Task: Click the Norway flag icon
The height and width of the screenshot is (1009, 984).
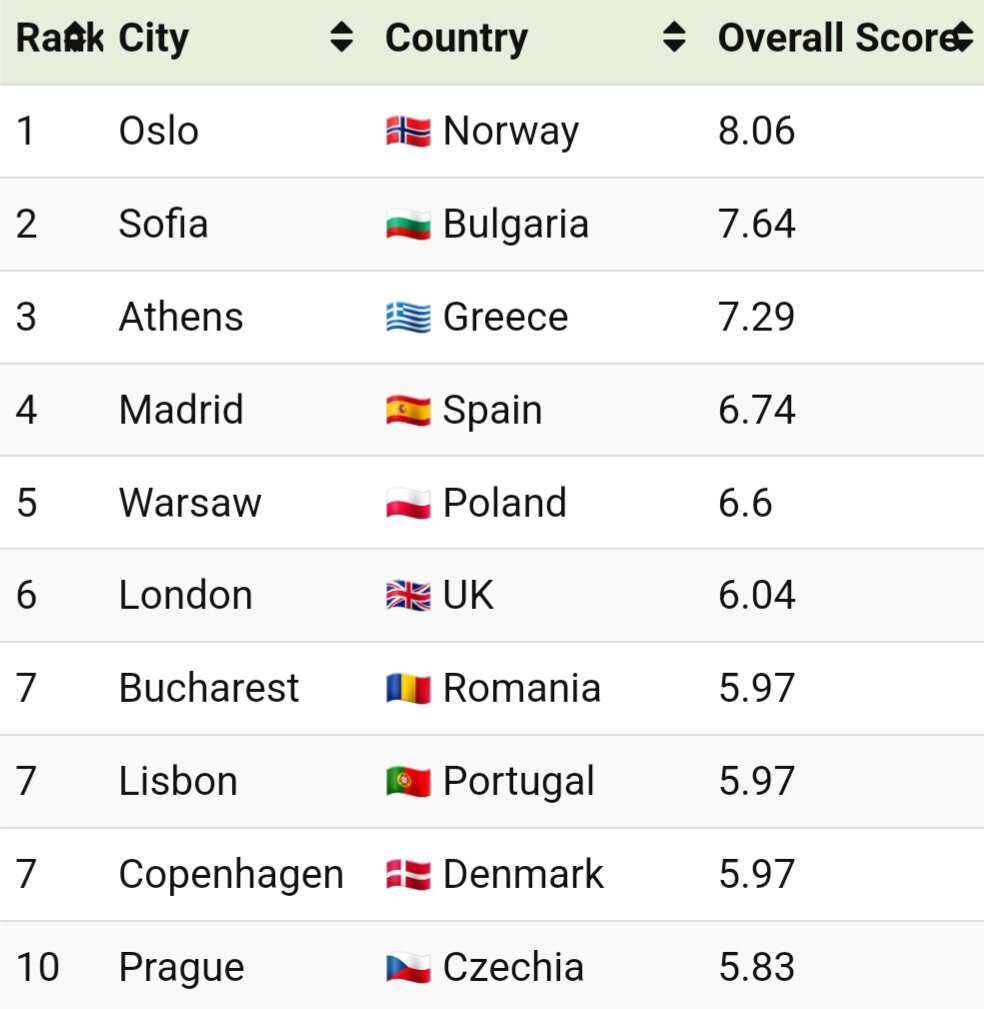Action: [x=408, y=131]
